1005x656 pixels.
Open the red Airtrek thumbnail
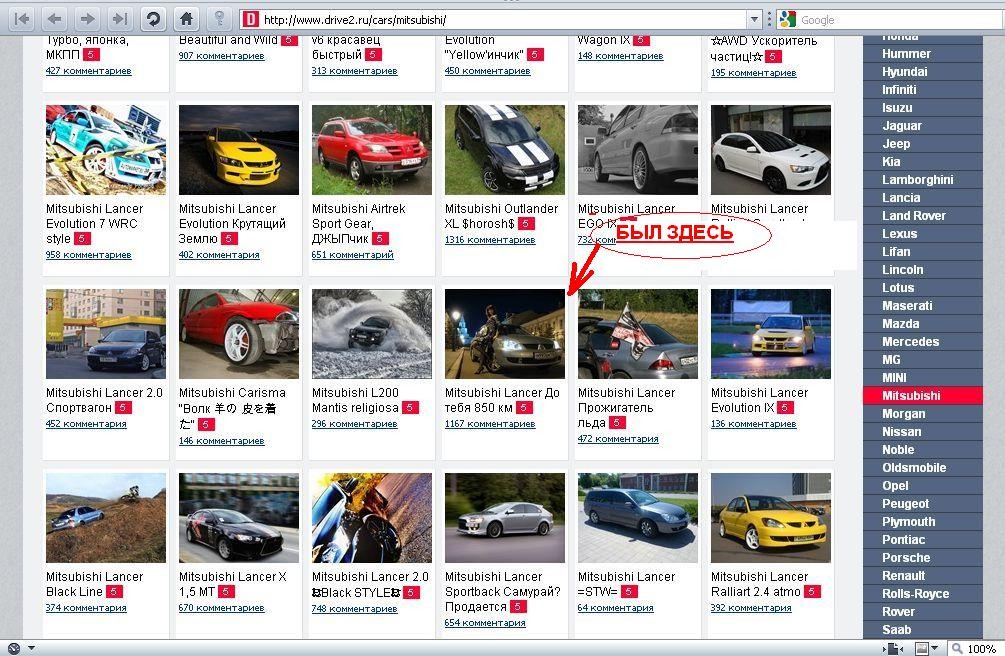[x=372, y=150]
